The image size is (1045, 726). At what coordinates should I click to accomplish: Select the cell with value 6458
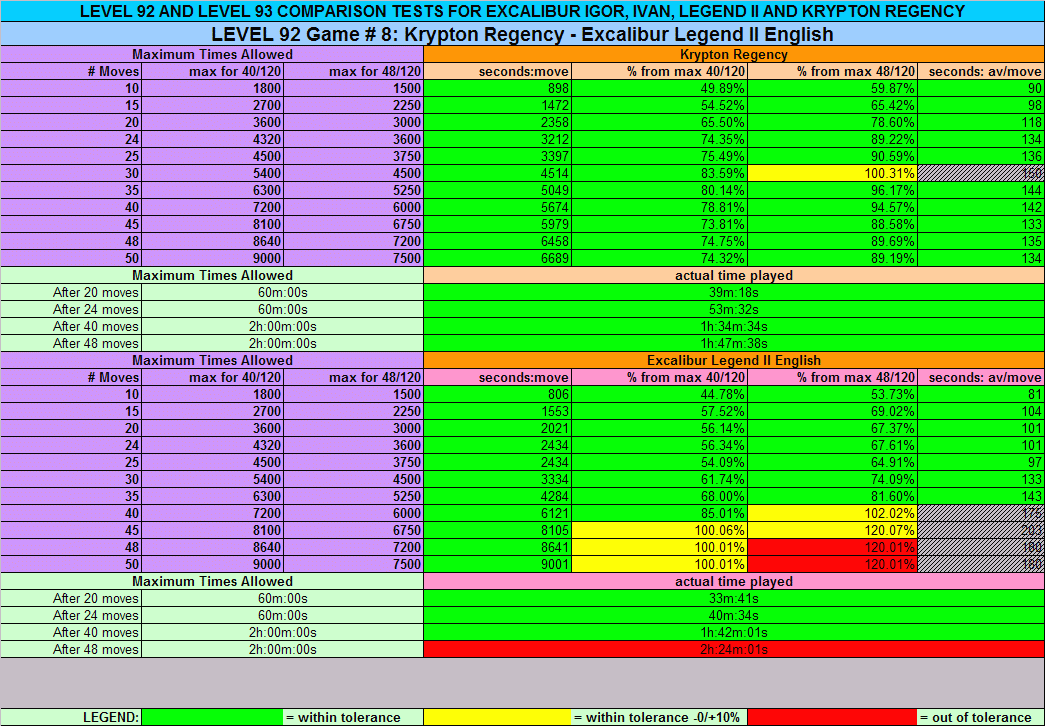click(x=497, y=241)
